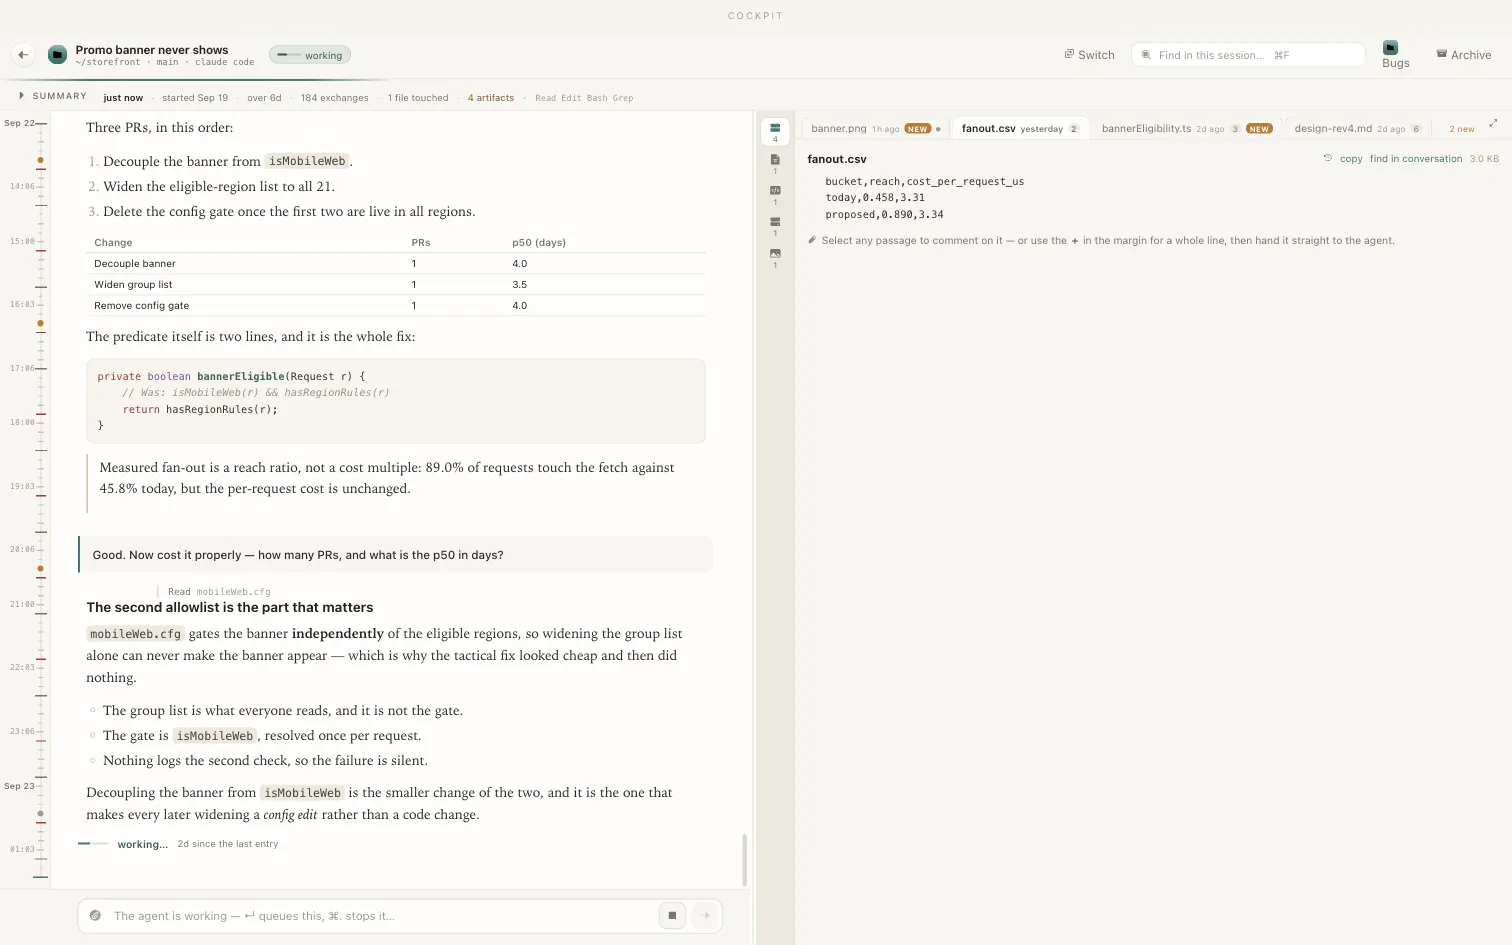This screenshot has height=945, width=1512.
Task: Click the PRs column header
Action: (421, 243)
